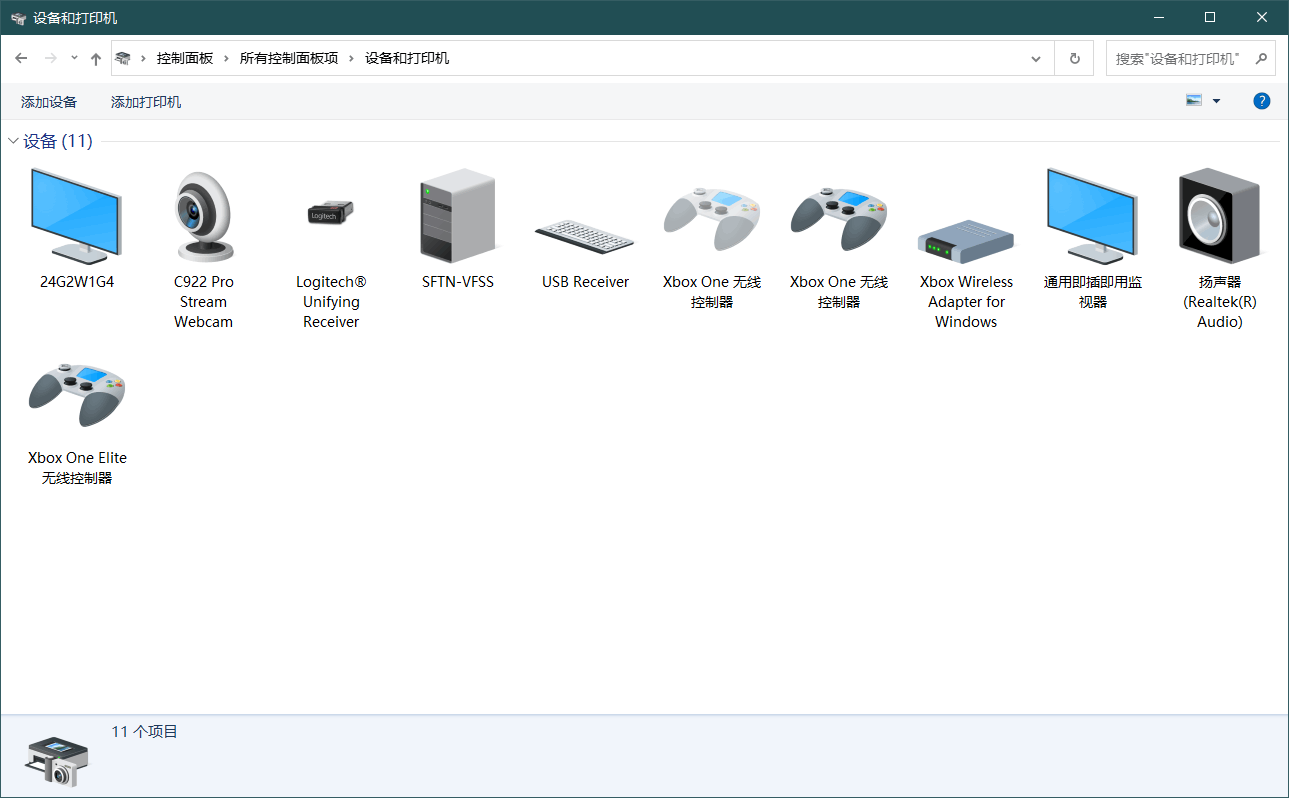Maximize the 设备和打印机 window
The width and height of the screenshot is (1289, 798).
(x=1210, y=17)
